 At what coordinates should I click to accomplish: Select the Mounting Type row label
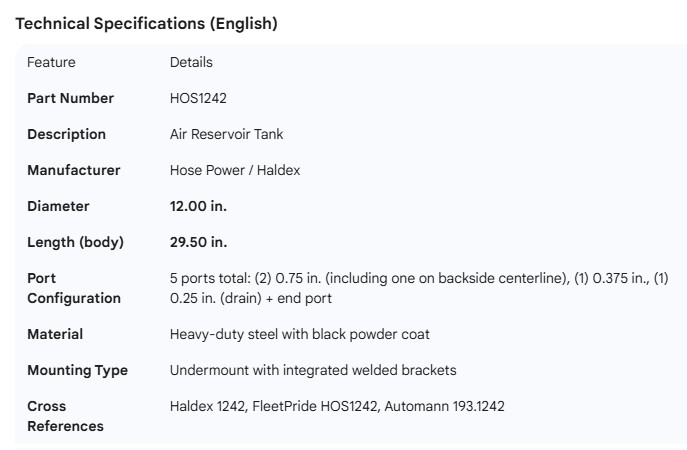coord(77,370)
